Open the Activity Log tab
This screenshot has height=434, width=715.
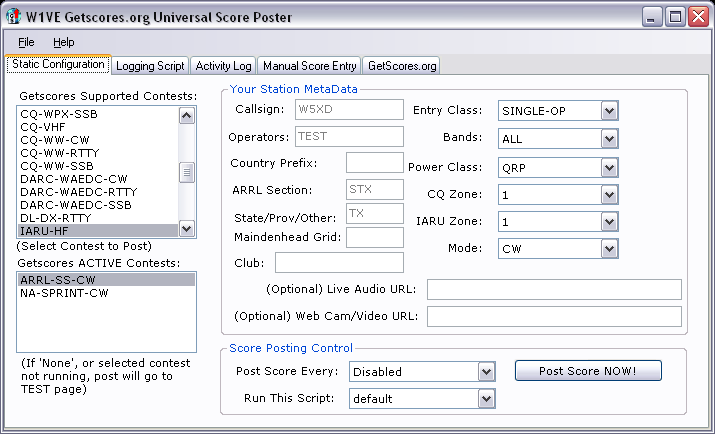223,66
